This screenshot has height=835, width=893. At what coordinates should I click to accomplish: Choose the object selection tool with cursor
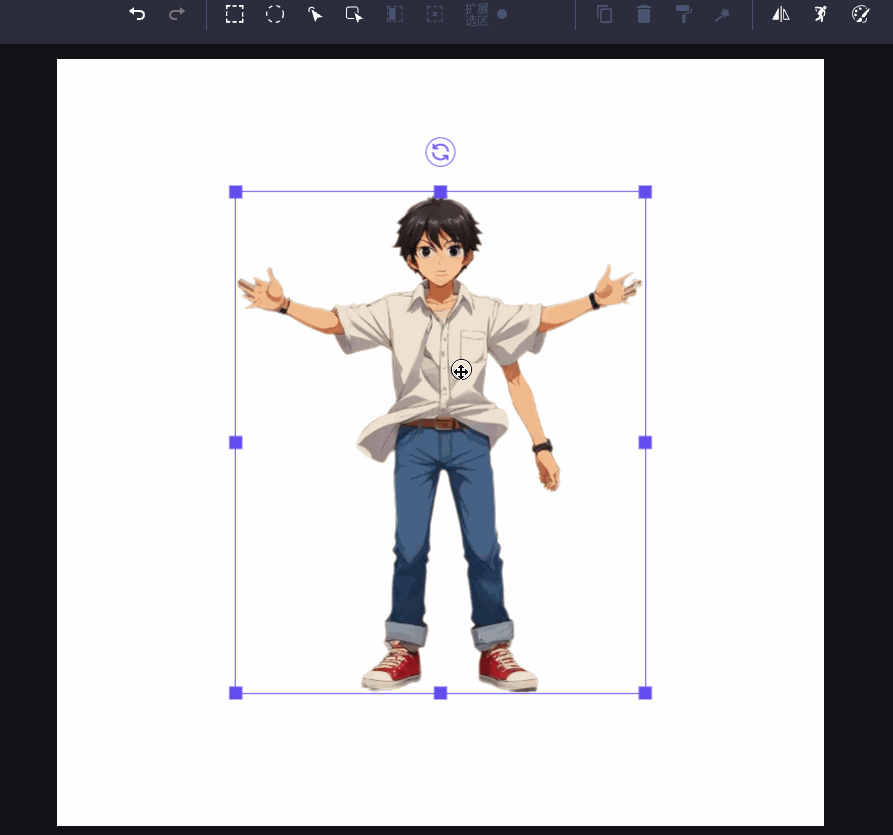pos(354,14)
